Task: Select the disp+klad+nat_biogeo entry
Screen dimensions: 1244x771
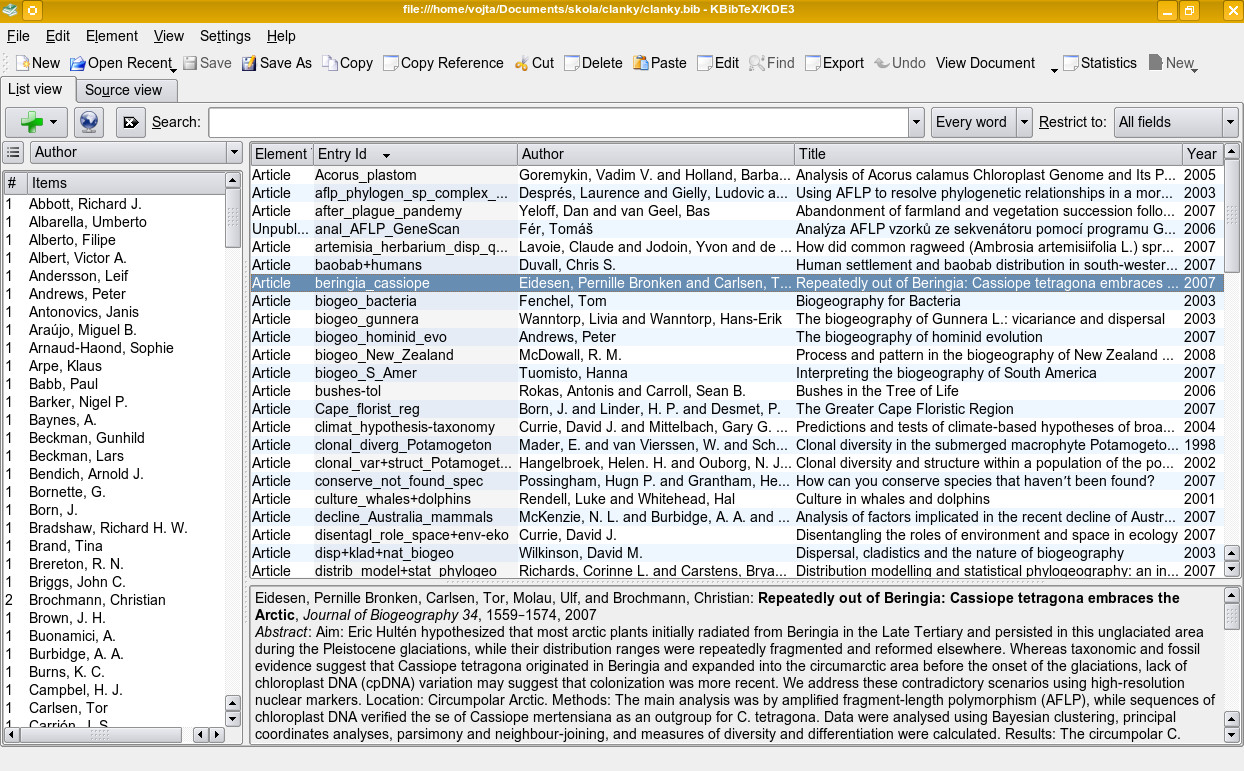Action: click(736, 553)
